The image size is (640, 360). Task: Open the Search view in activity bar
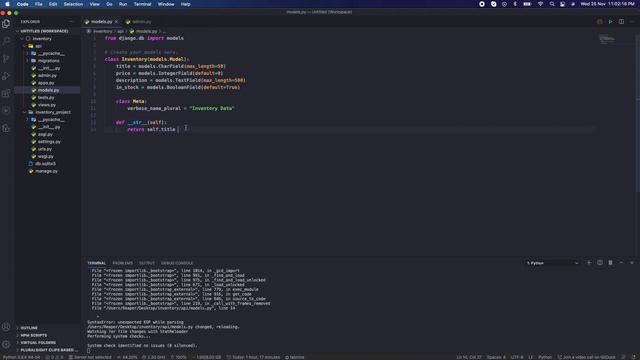click(x=6, y=41)
